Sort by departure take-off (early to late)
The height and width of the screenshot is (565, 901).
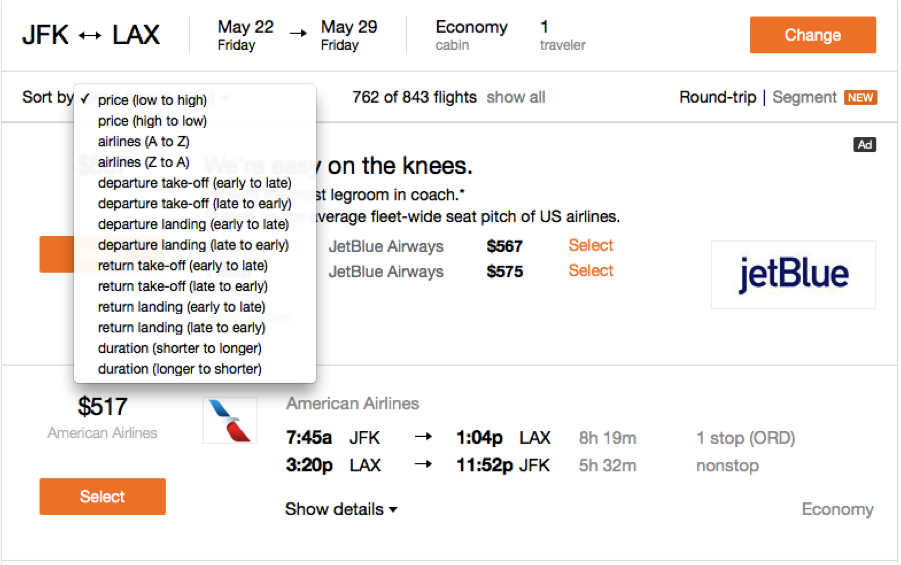(x=194, y=183)
